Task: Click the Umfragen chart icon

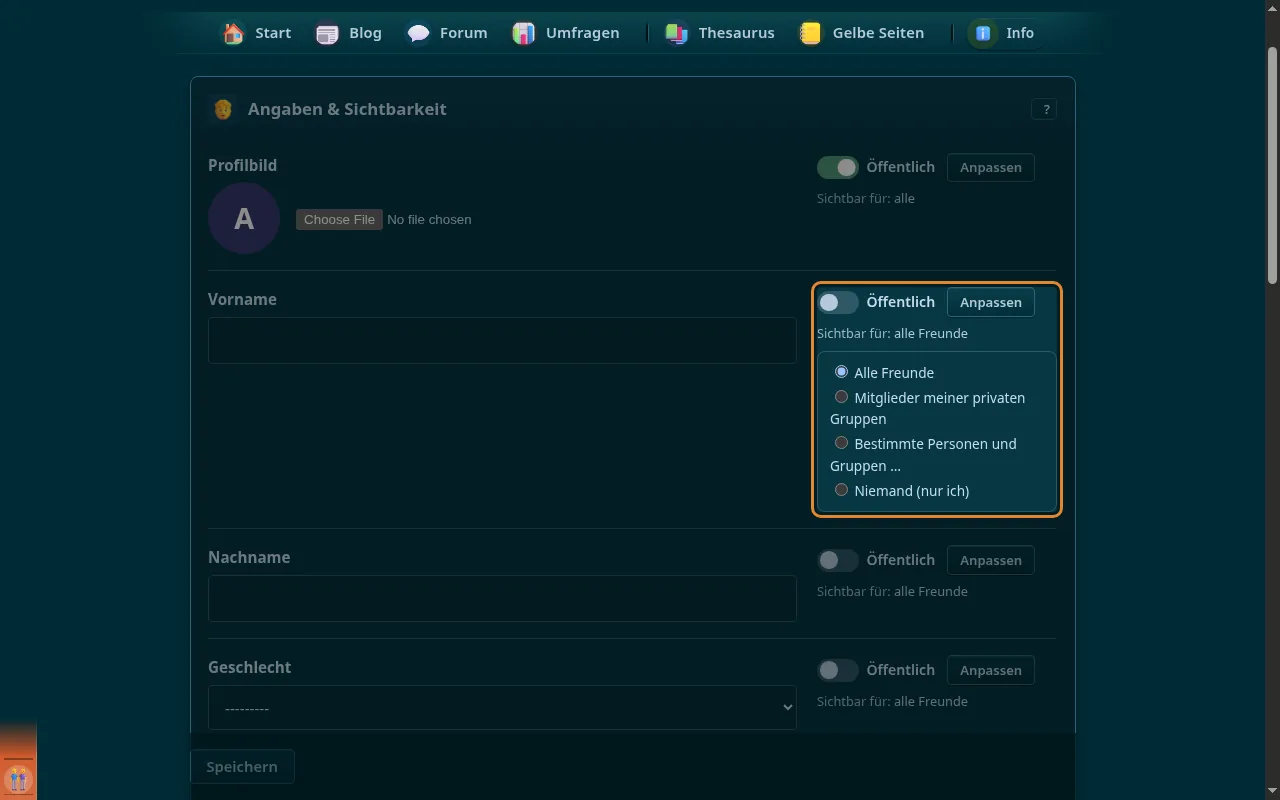Action: 524,33
